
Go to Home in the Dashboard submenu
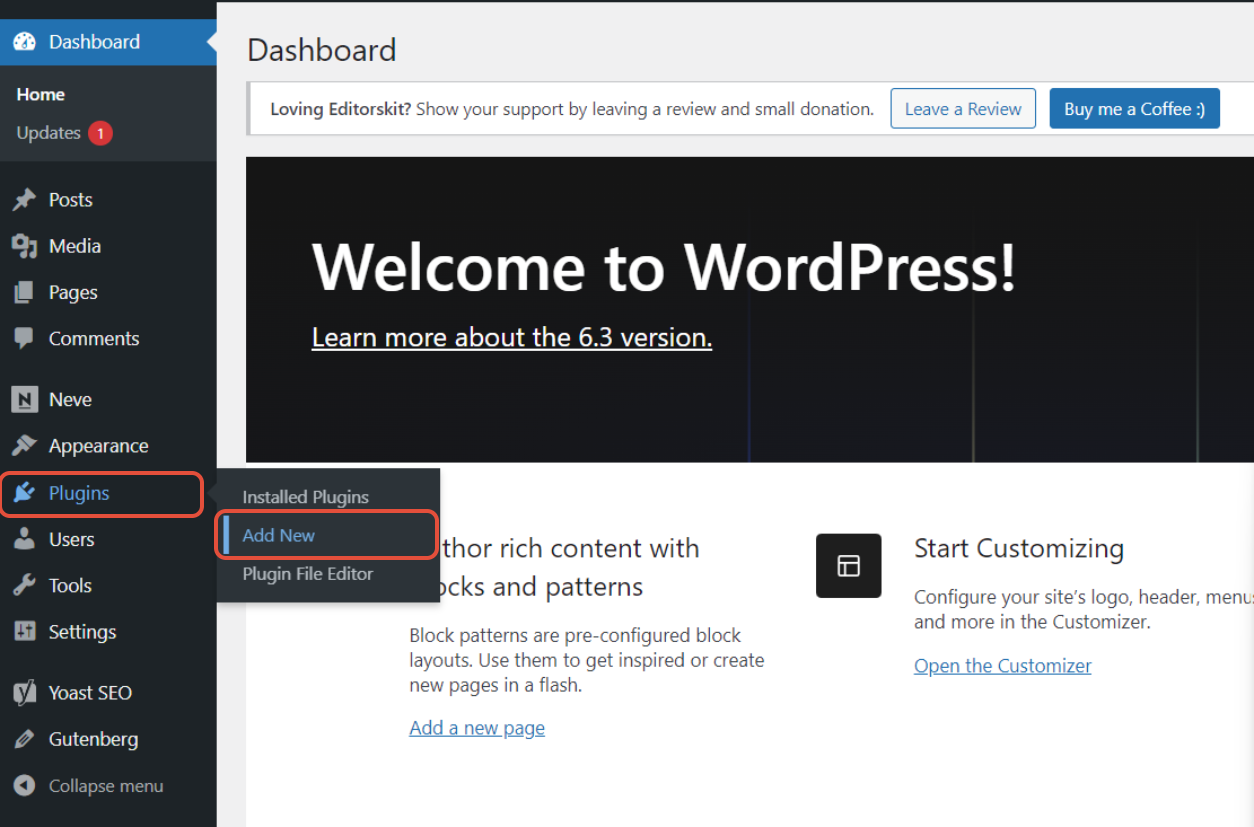[41, 95]
